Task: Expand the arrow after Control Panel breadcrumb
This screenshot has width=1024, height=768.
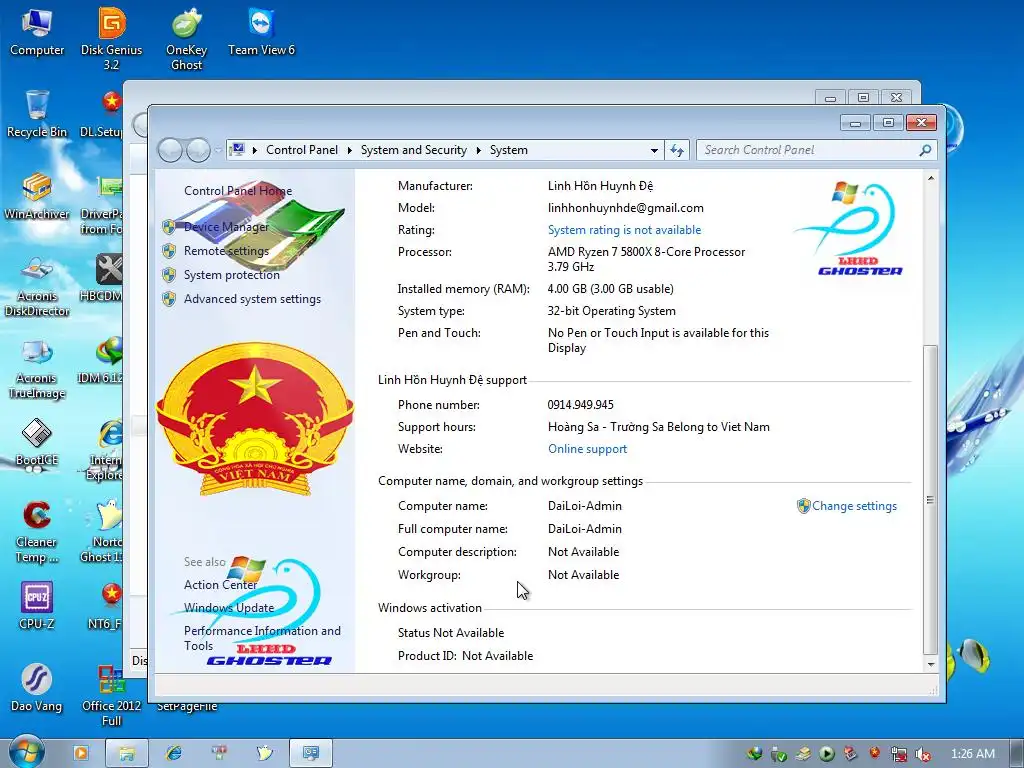Action: click(349, 150)
